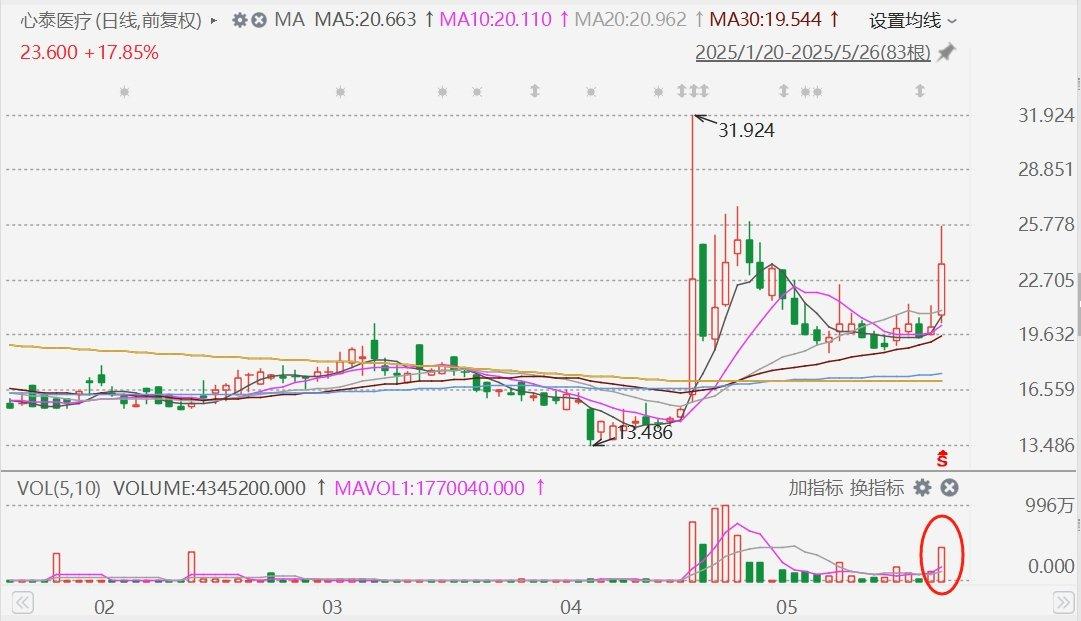Pin the 2025/1/20-2025/5/26 date range
Viewport: 1081px width, 621px height.
pyautogui.click(x=945, y=52)
